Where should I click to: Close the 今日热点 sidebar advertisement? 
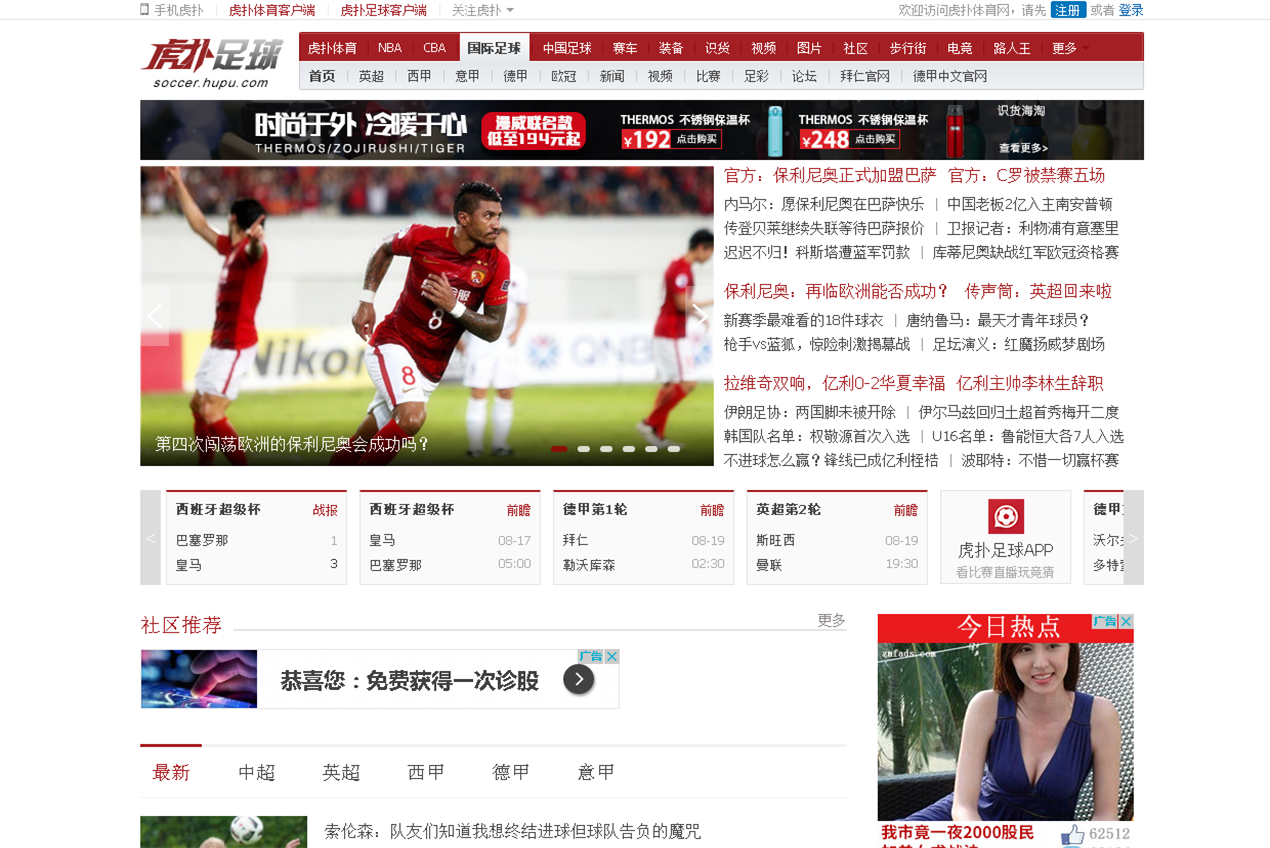click(x=1126, y=621)
